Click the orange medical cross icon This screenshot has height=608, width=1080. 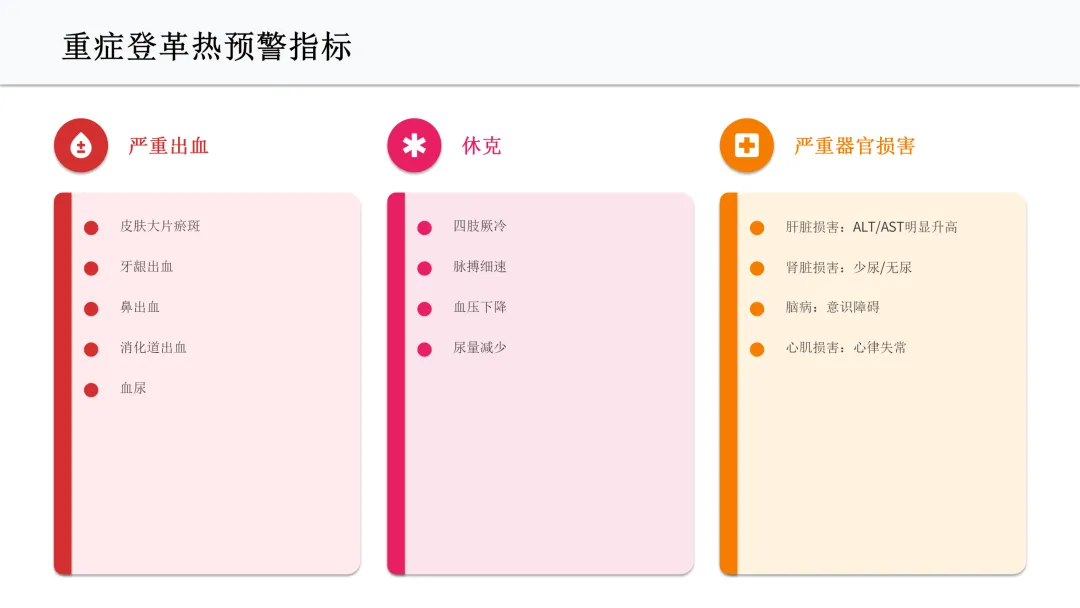(x=747, y=146)
